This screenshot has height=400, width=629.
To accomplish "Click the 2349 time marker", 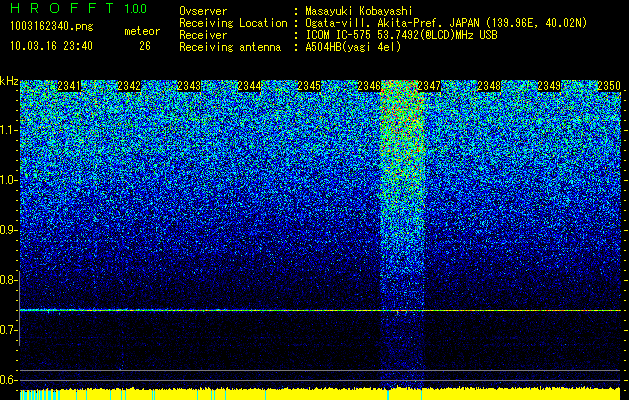I will 549,86.
